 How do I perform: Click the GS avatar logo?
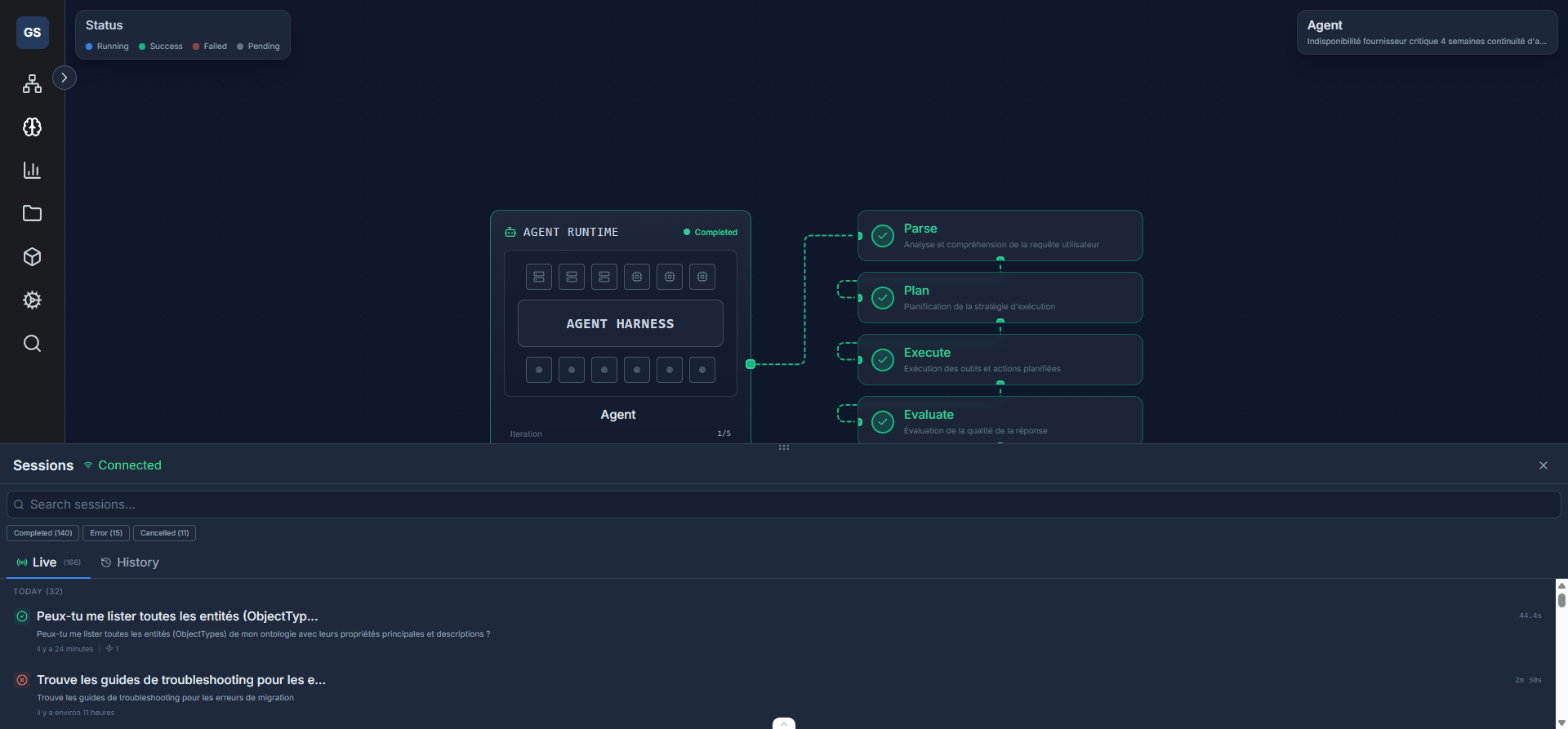32,33
